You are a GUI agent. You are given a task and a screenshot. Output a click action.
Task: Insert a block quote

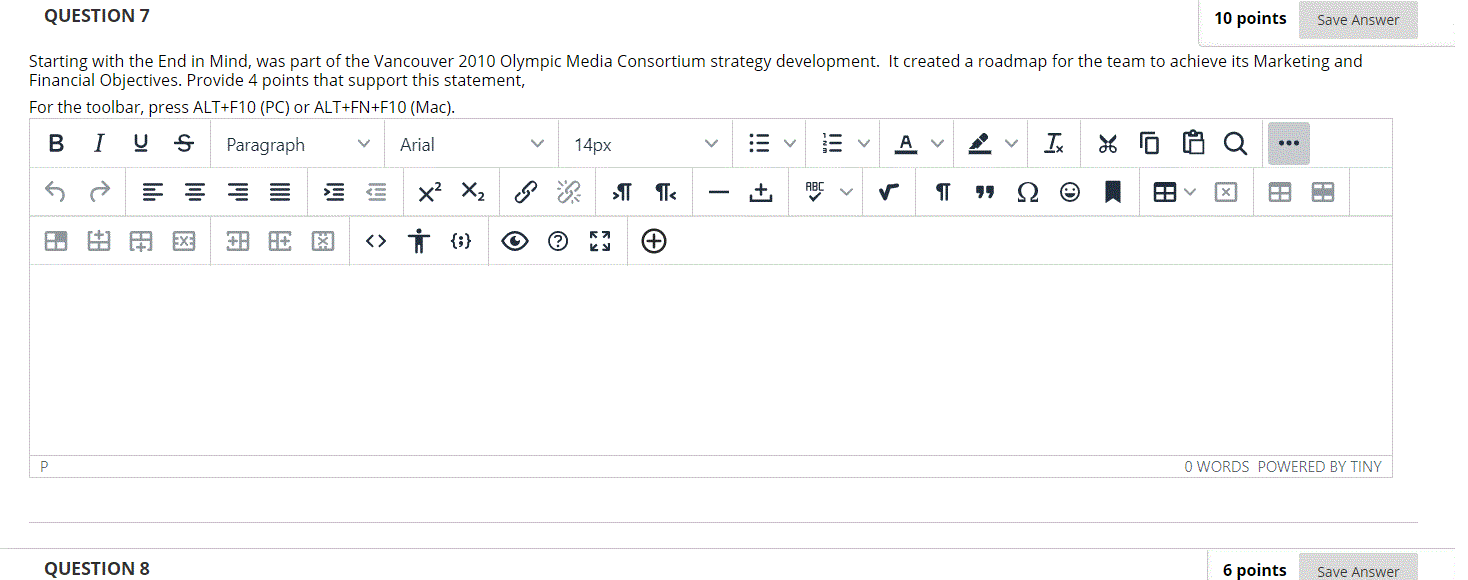click(985, 192)
